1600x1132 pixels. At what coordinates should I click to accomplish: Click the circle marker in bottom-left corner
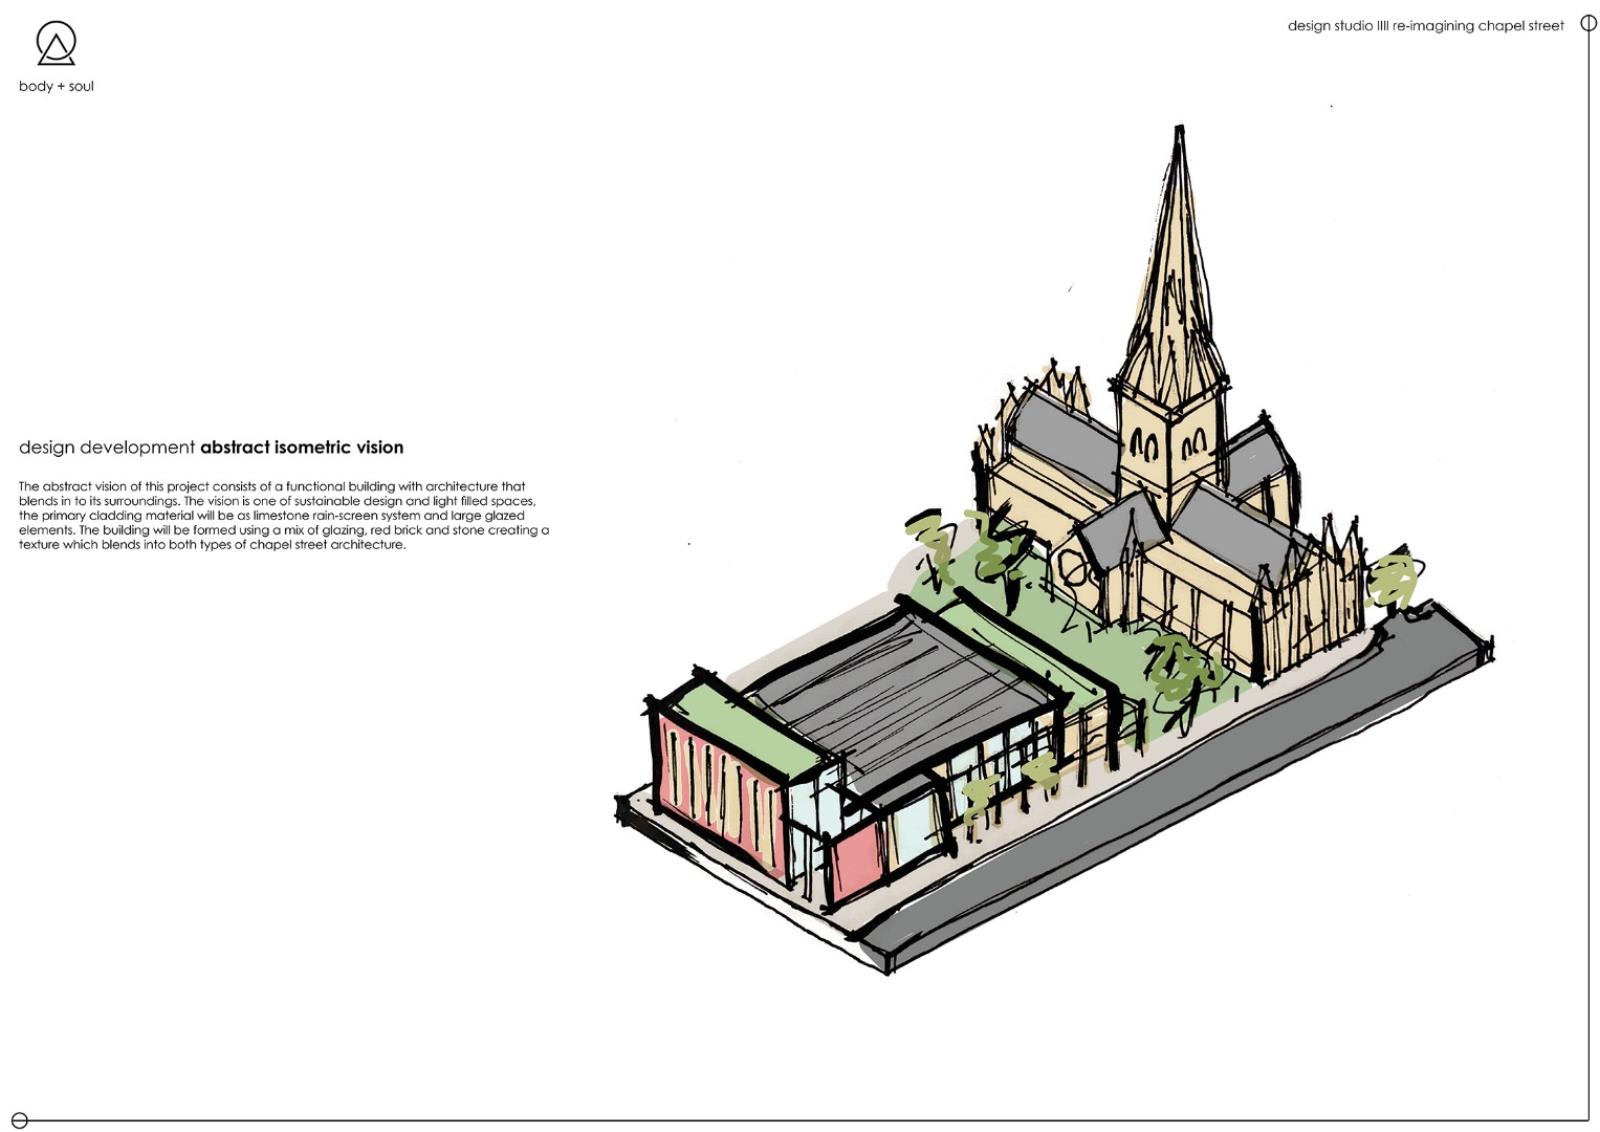pos(19,1121)
